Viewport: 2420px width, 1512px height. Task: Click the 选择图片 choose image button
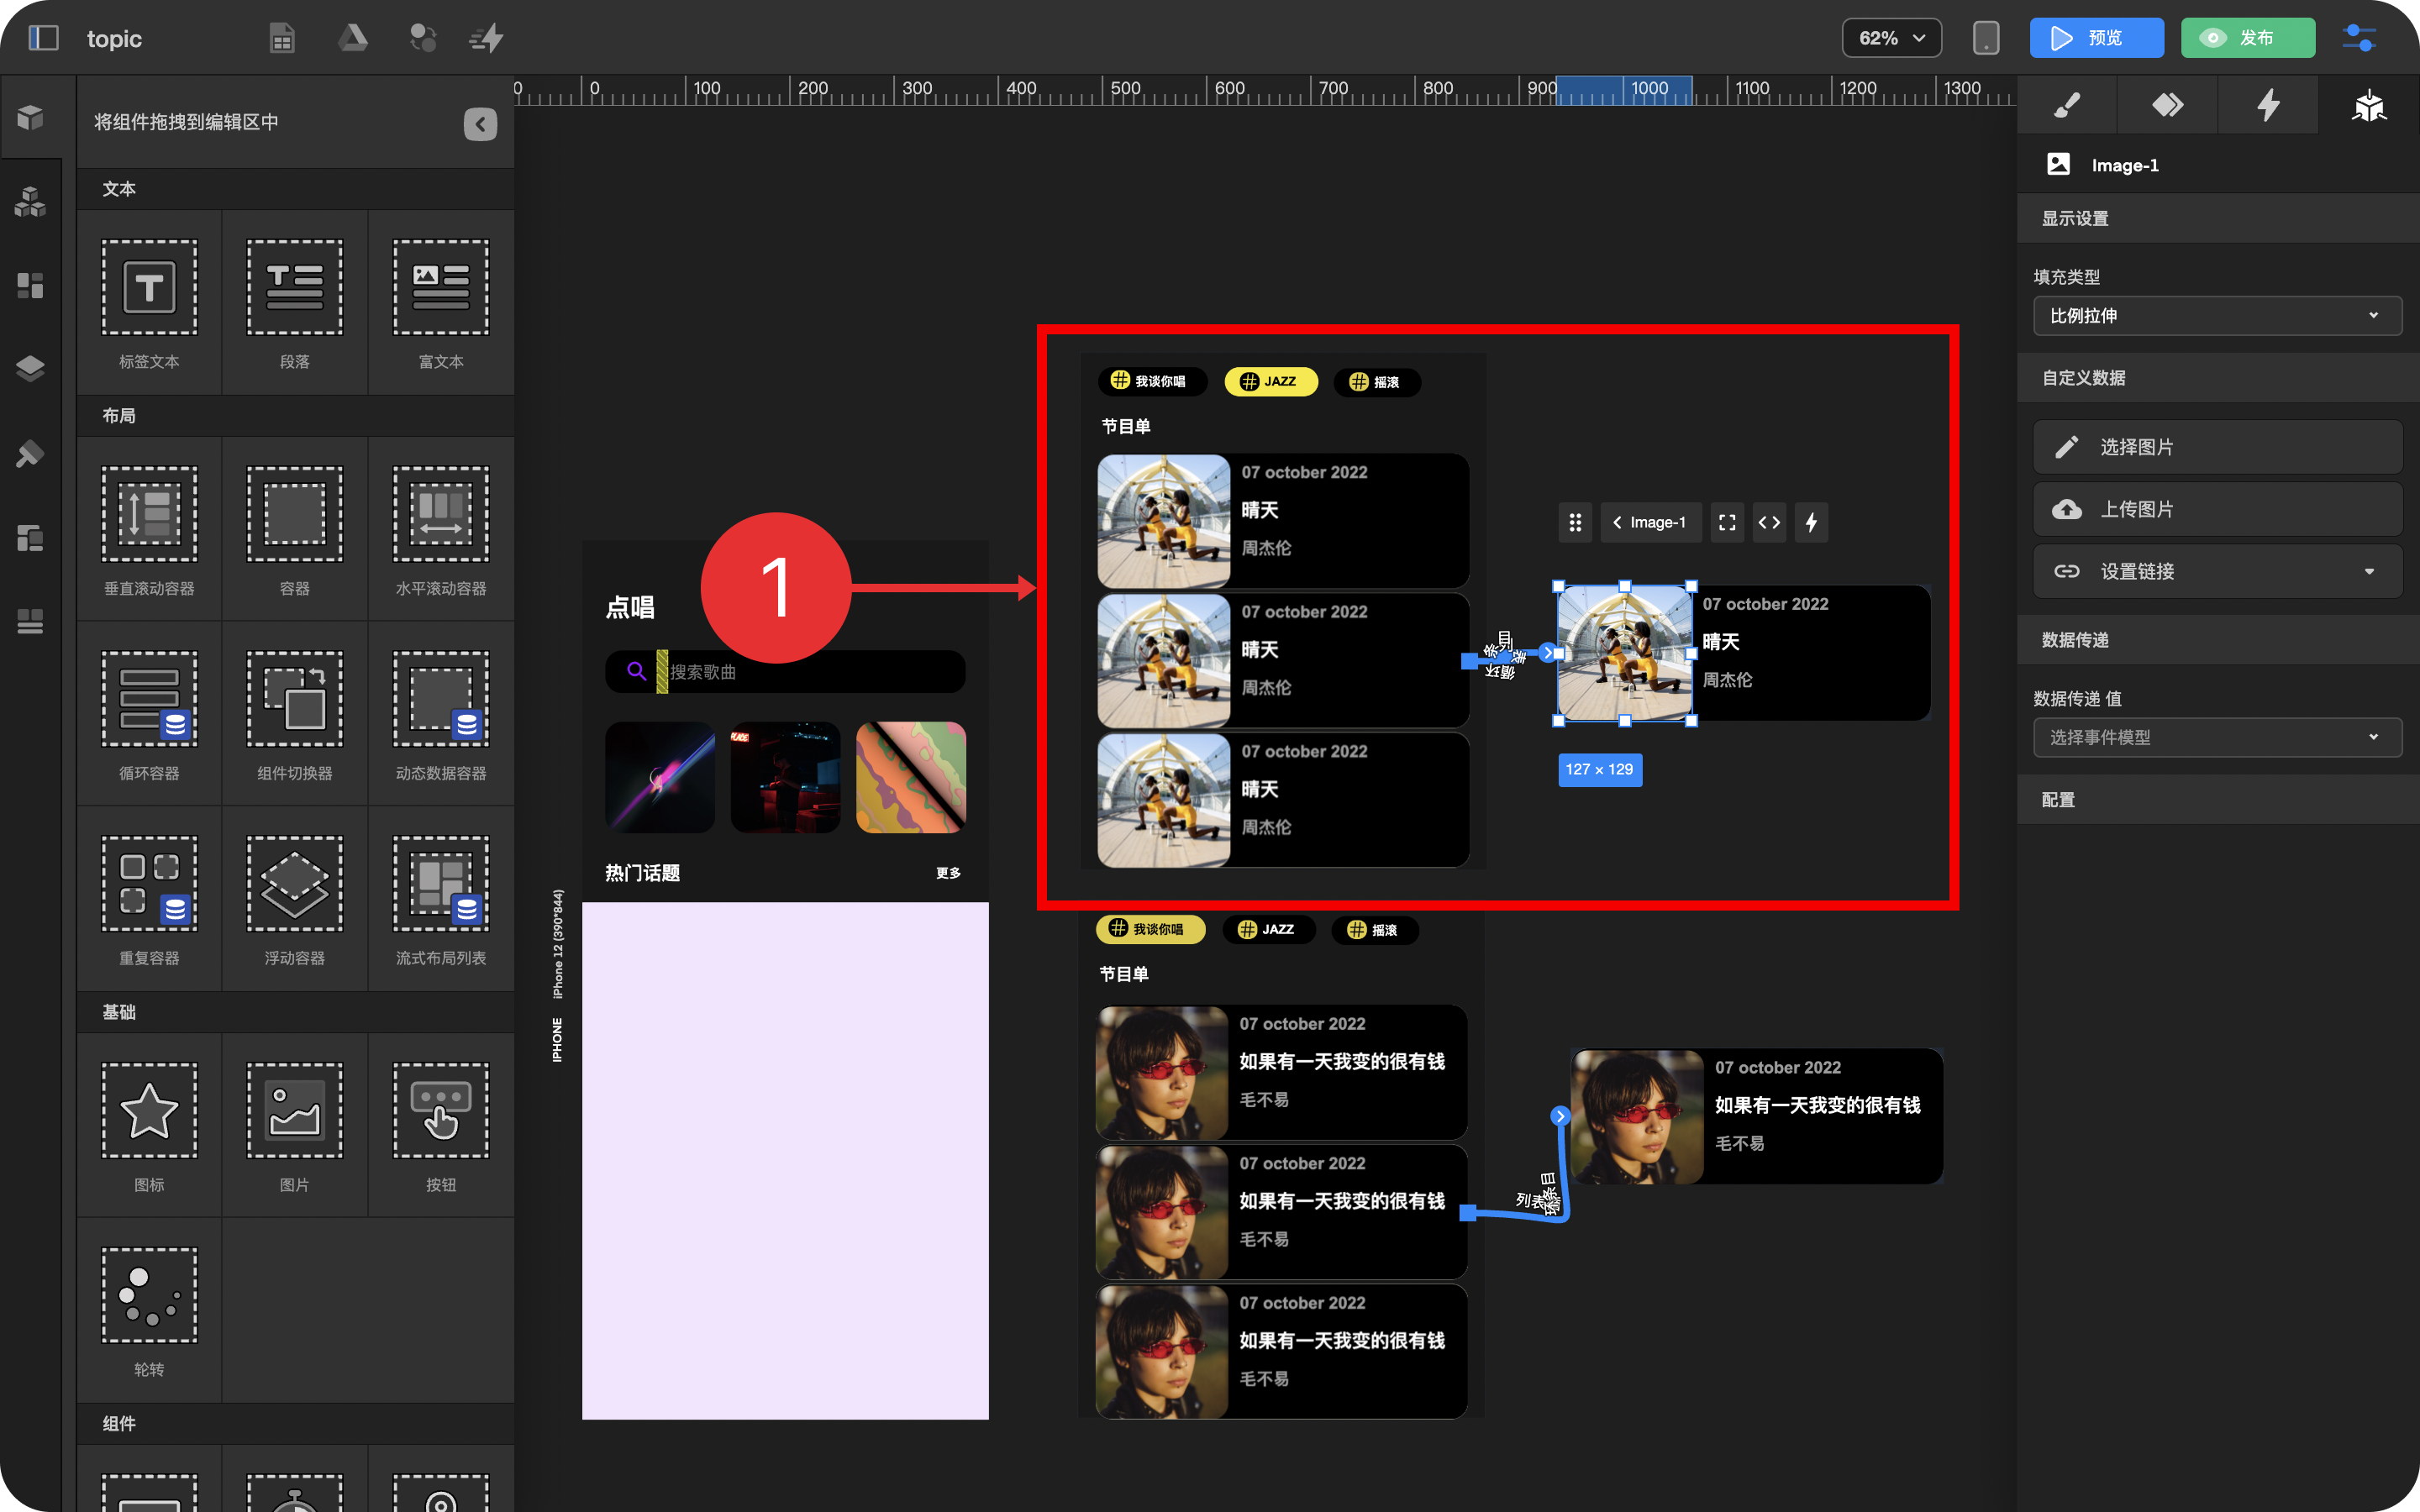2217,447
